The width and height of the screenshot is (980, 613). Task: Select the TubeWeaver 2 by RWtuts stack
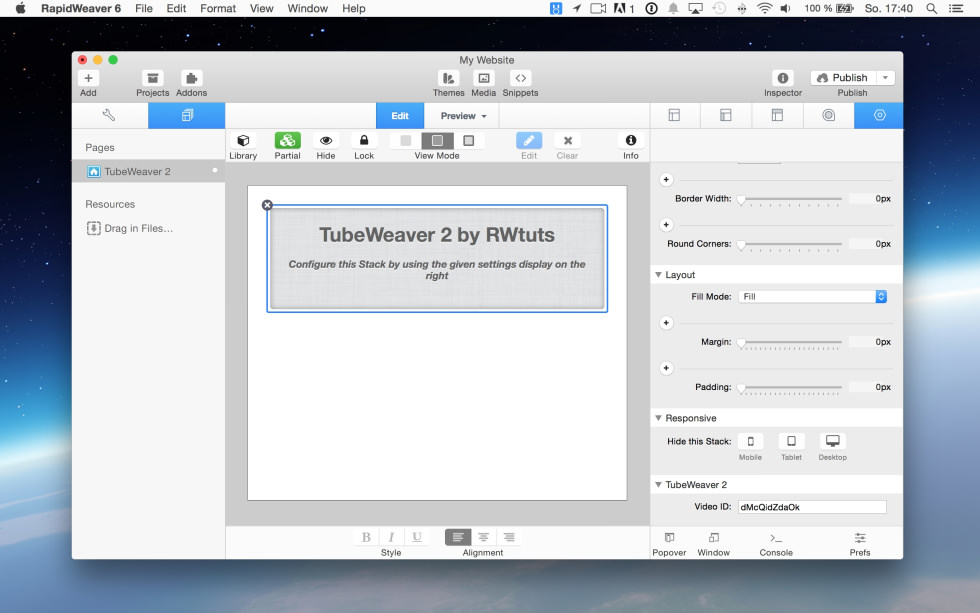437,258
